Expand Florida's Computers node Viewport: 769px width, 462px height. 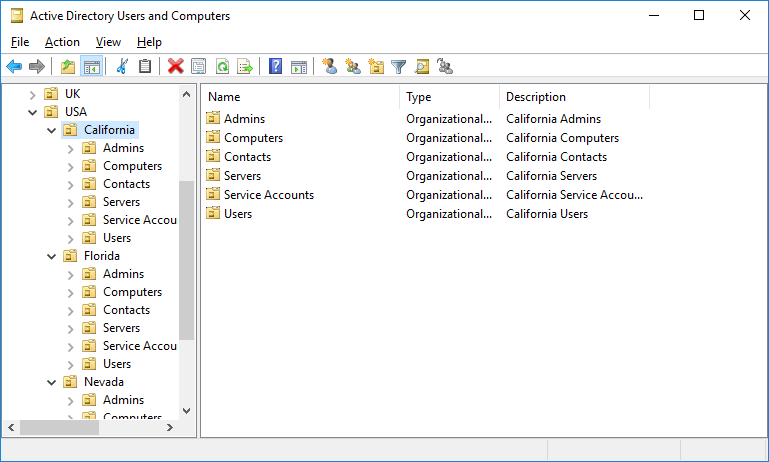[x=71, y=293]
